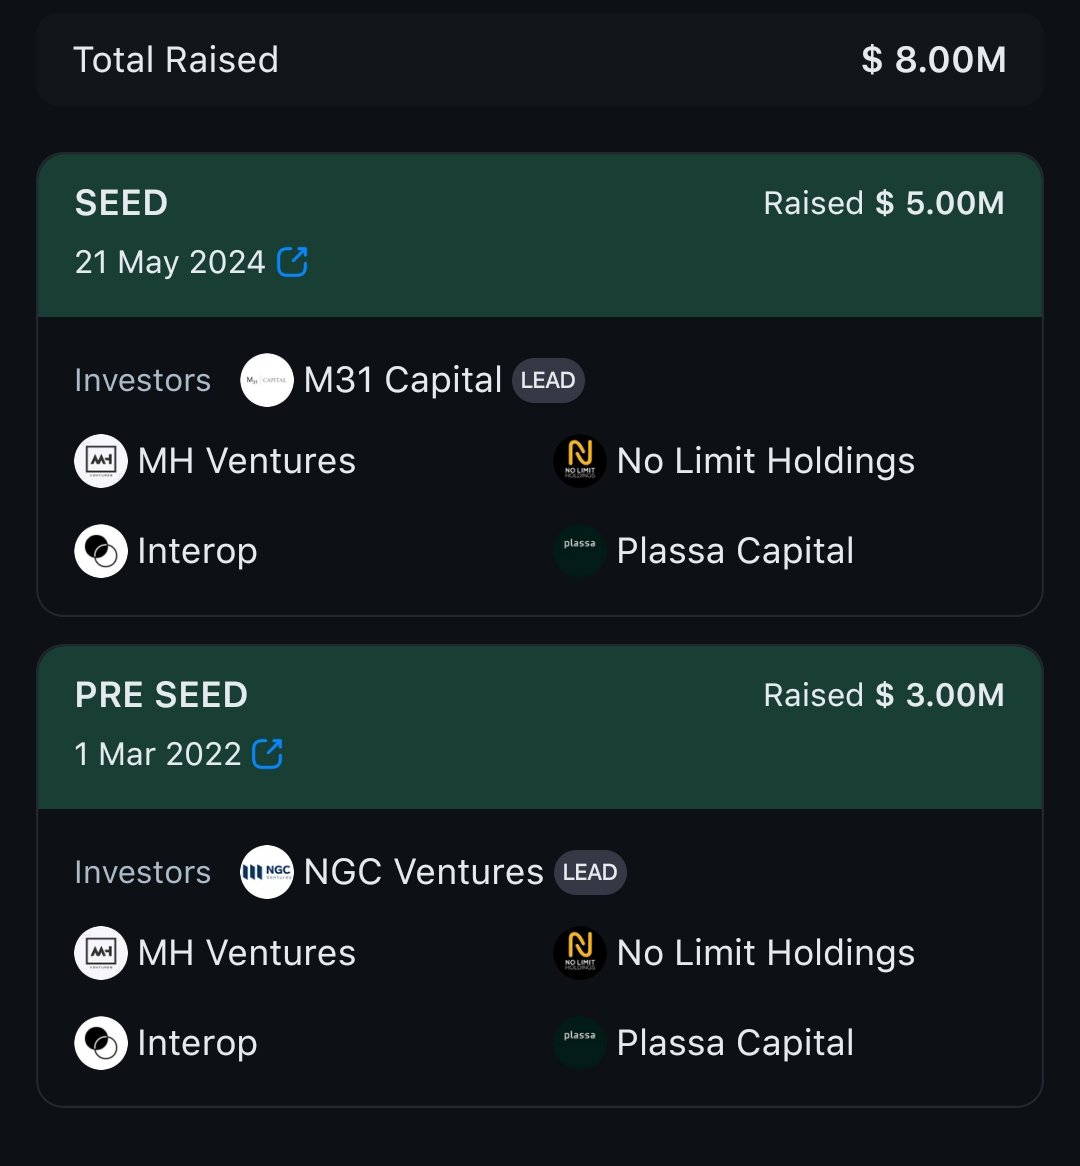Click the MH Ventures logo in Pre Seed round
Viewport: 1080px width, 1166px height.
pyautogui.click(x=100, y=953)
